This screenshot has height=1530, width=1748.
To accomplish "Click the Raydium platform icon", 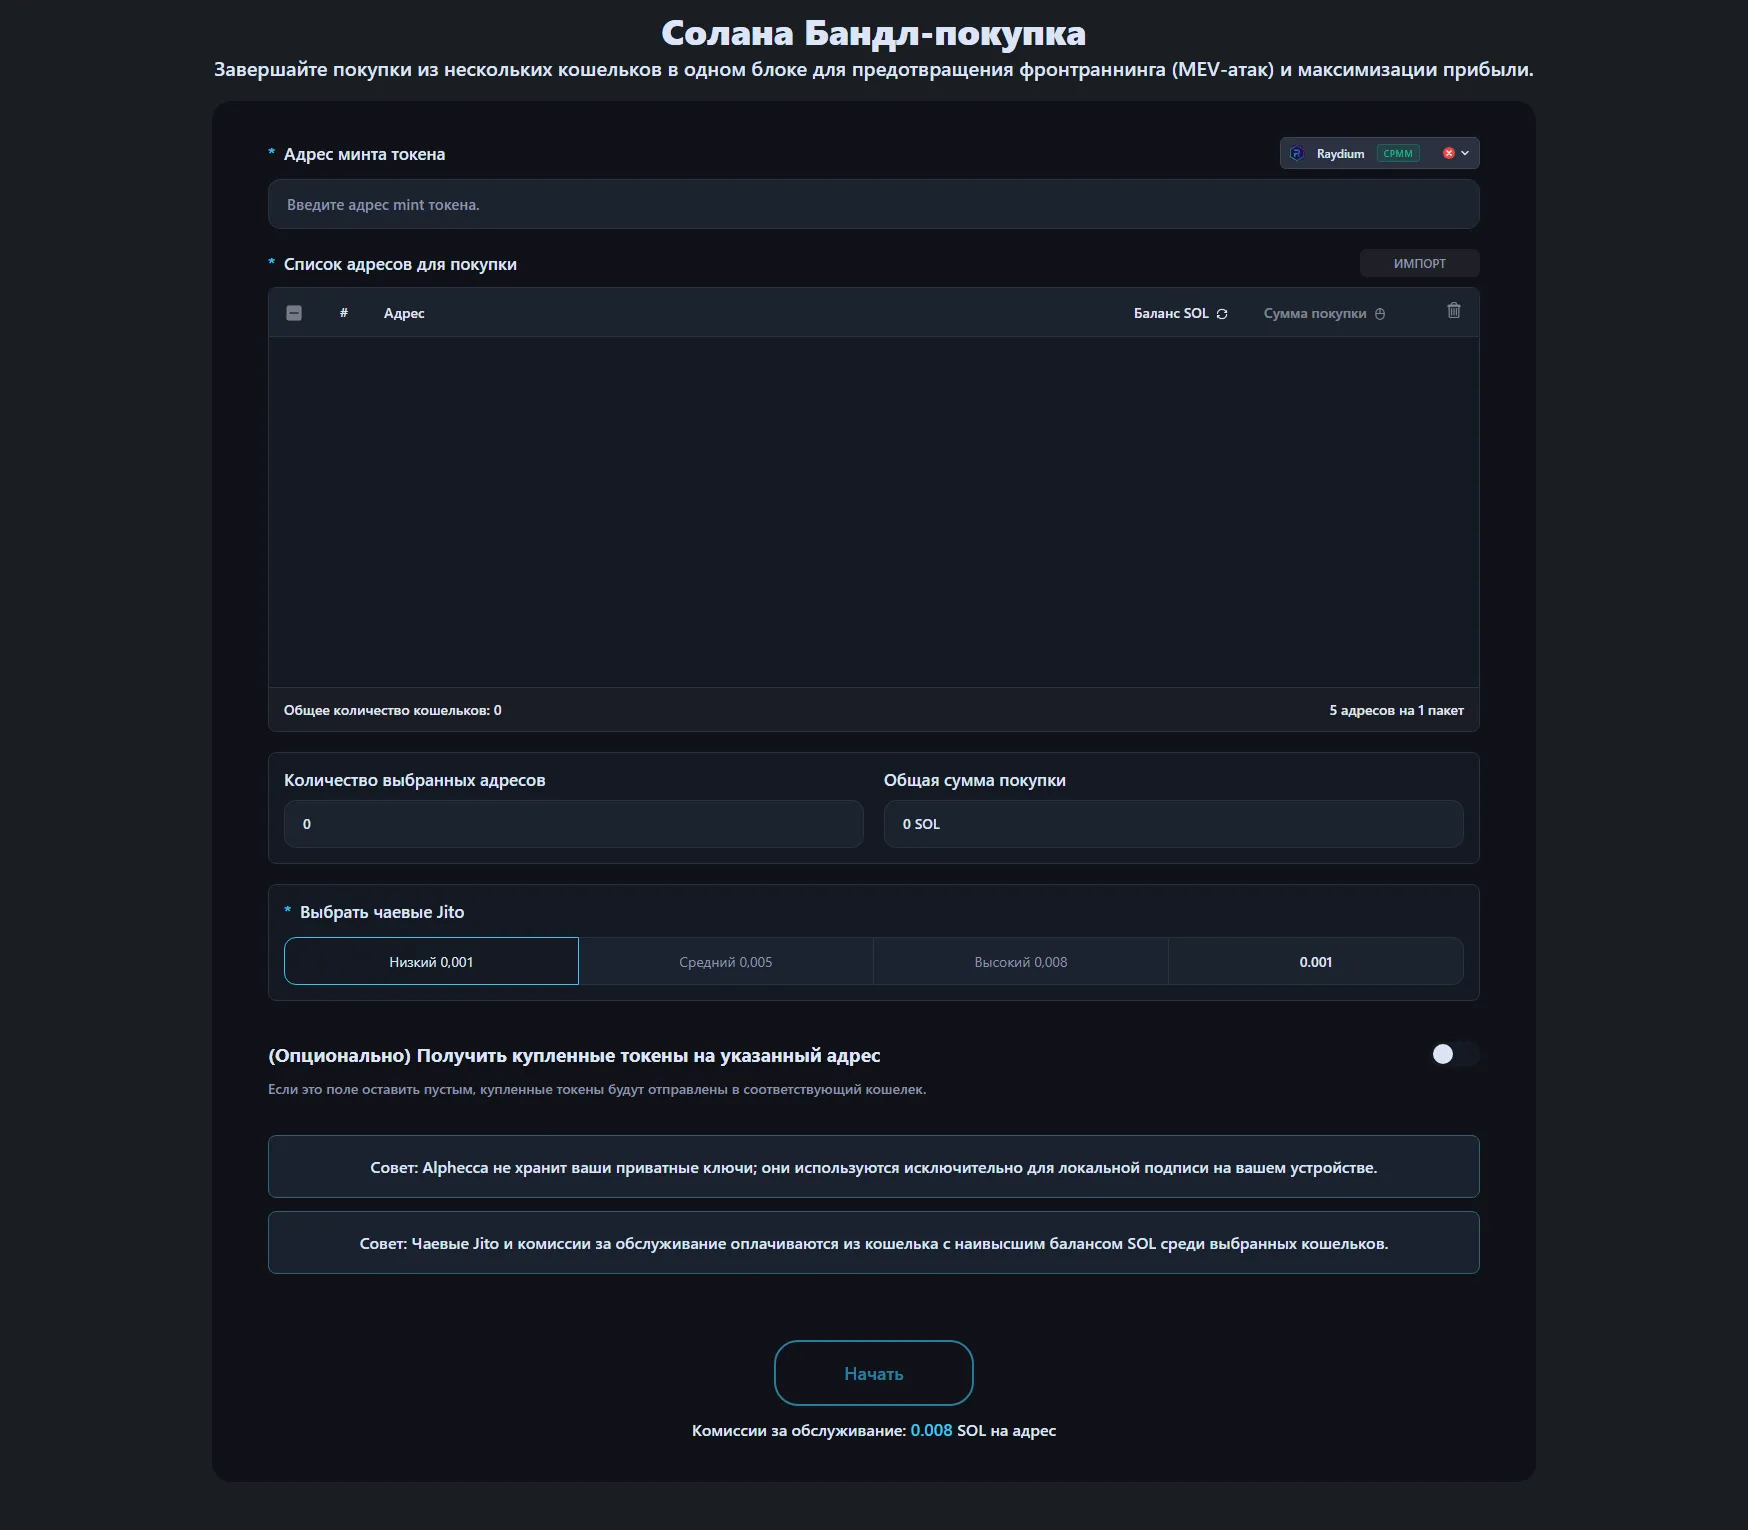I will [1297, 153].
